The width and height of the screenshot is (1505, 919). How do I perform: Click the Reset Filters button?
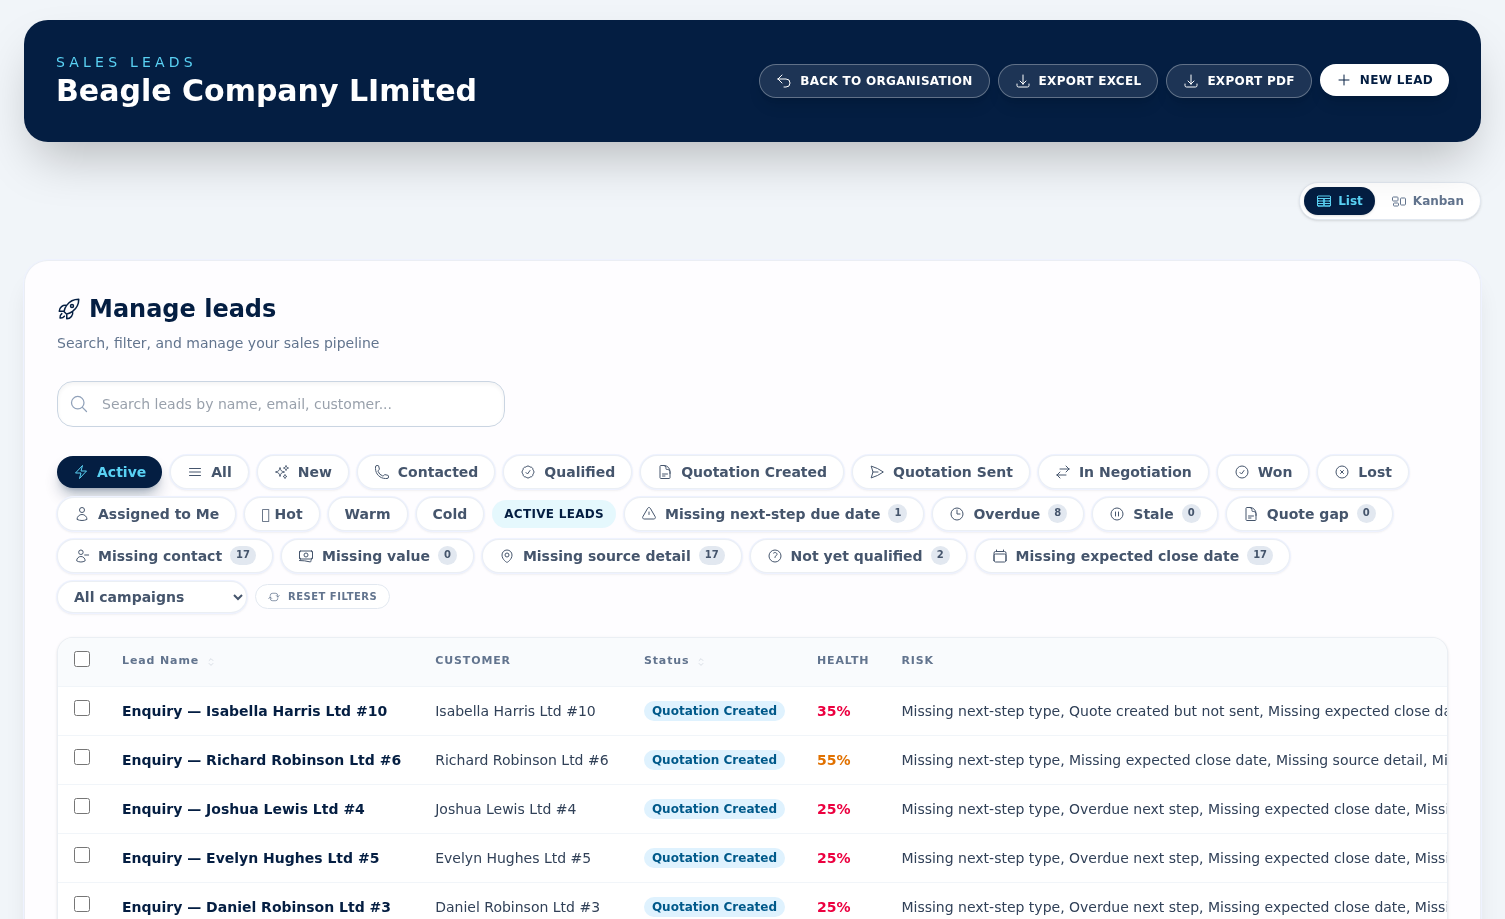[322, 597]
